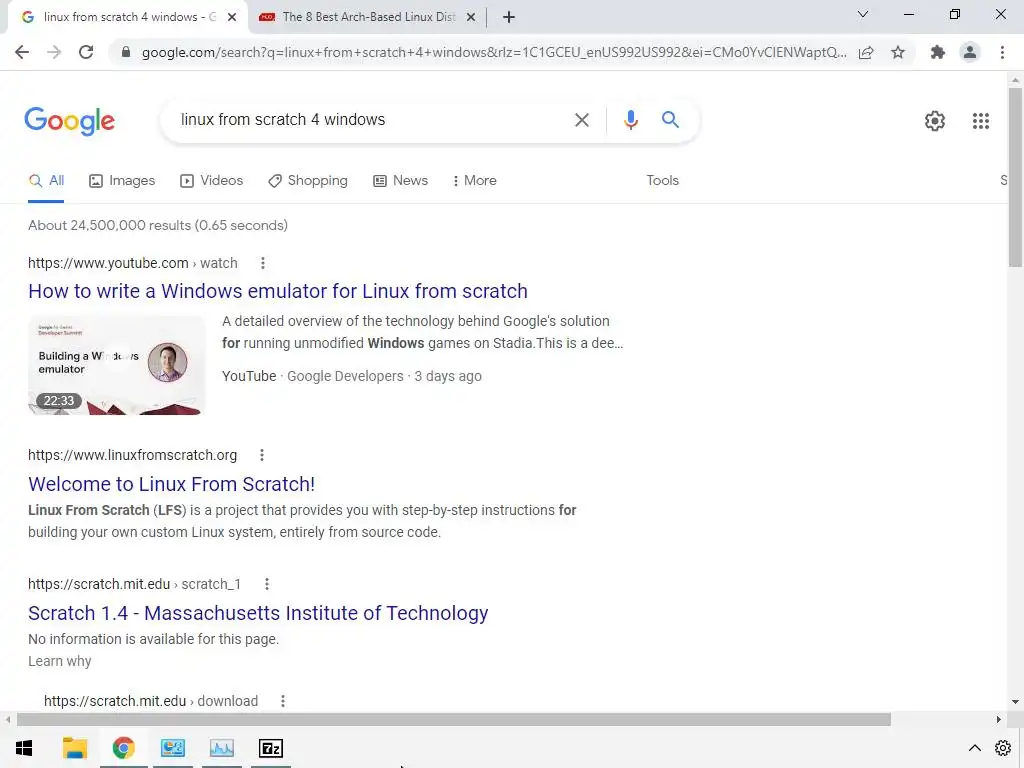Switch to the Images tab

point(122,181)
